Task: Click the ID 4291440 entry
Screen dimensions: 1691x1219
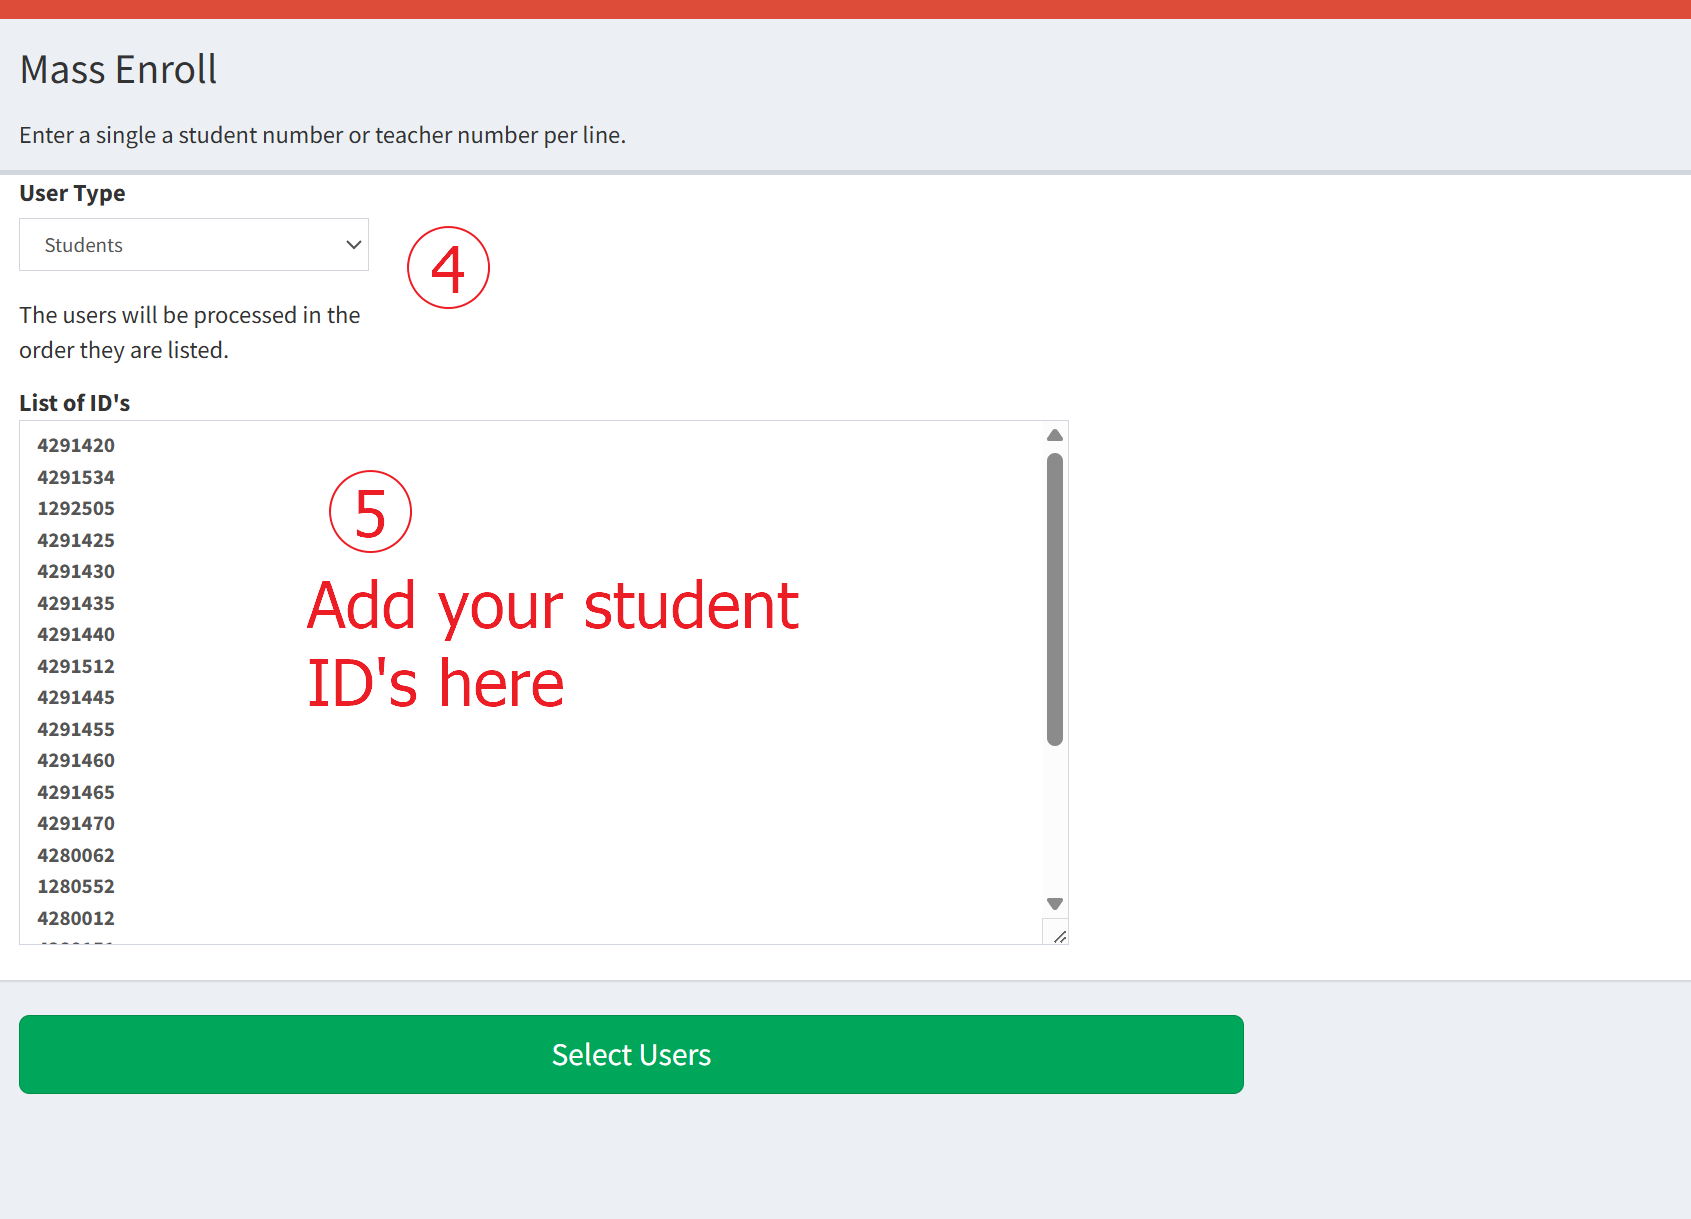Action: click(76, 635)
